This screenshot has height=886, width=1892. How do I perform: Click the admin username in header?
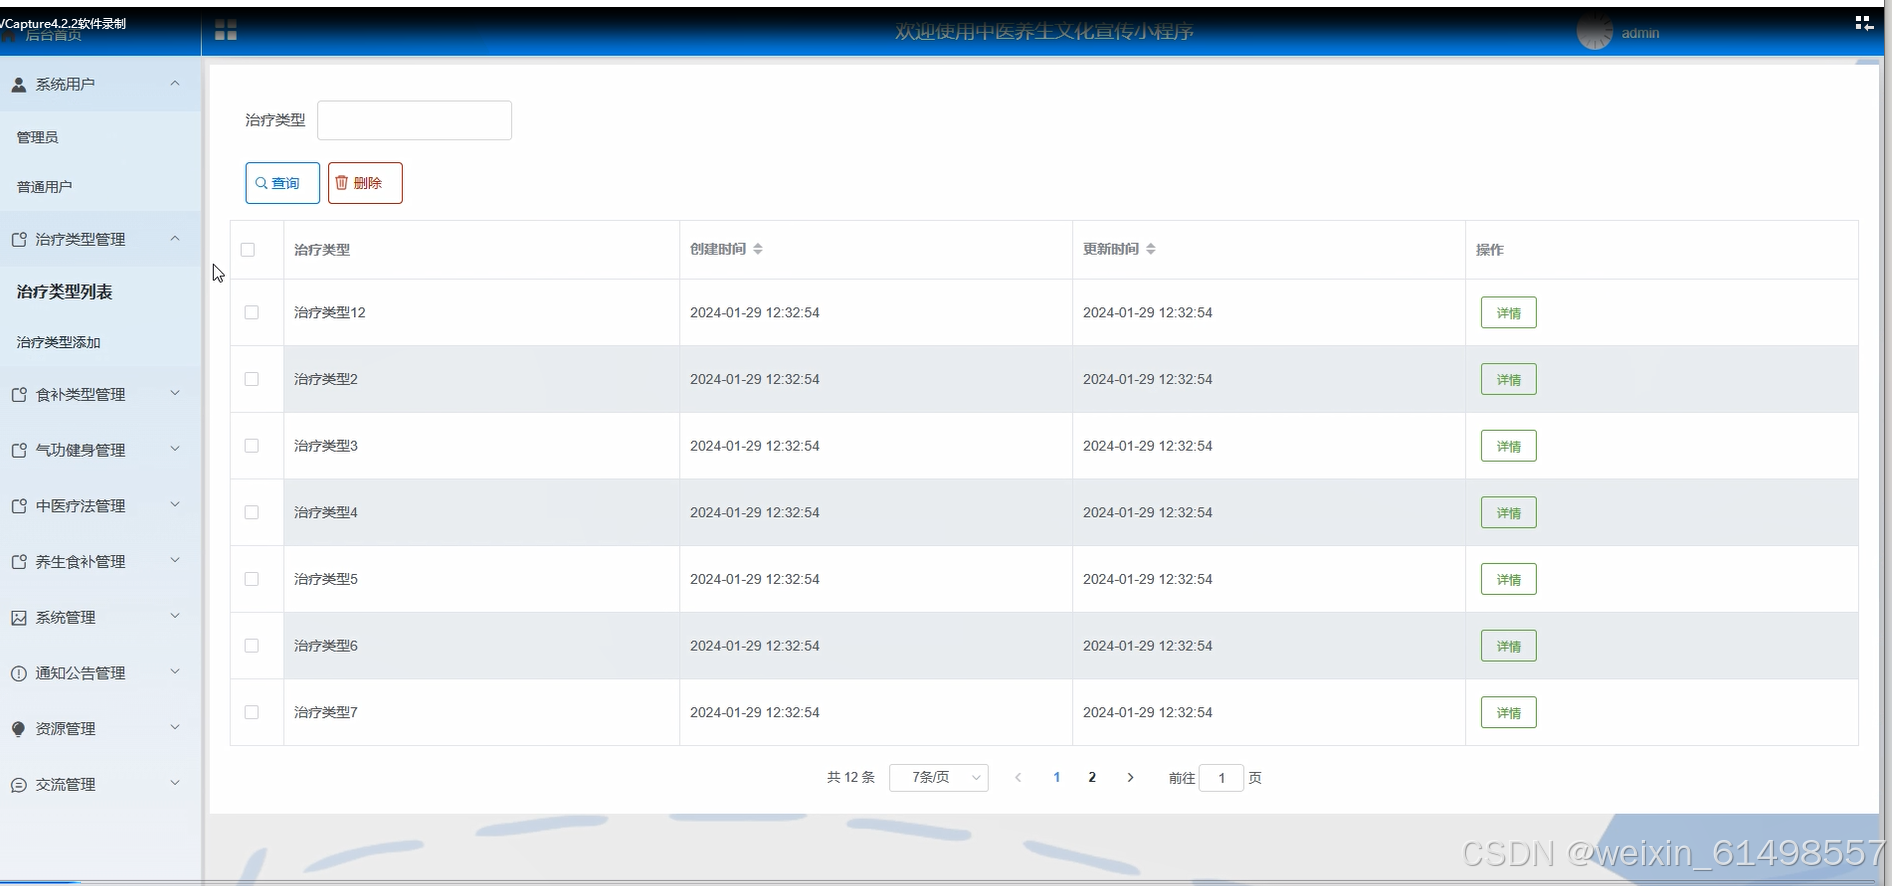tap(1640, 33)
